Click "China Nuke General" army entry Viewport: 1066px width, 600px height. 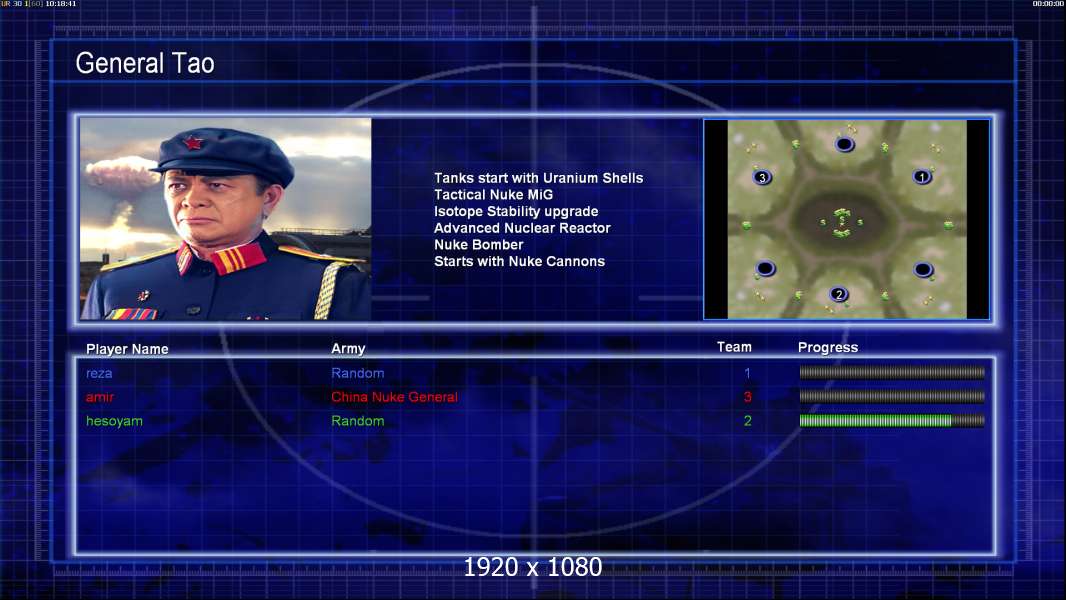coord(394,397)
